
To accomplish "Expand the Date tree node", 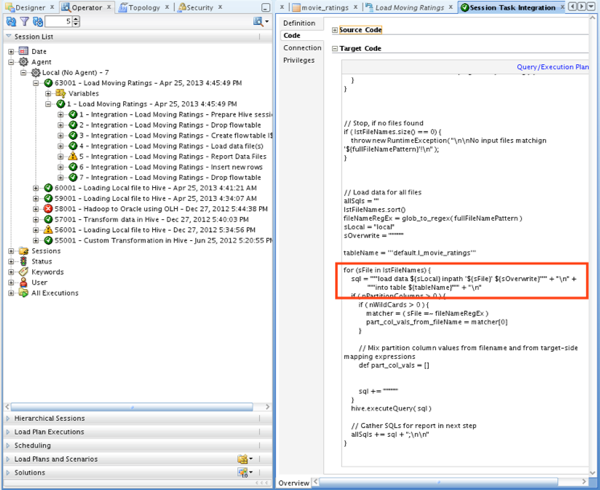I will tap(11, 50).
